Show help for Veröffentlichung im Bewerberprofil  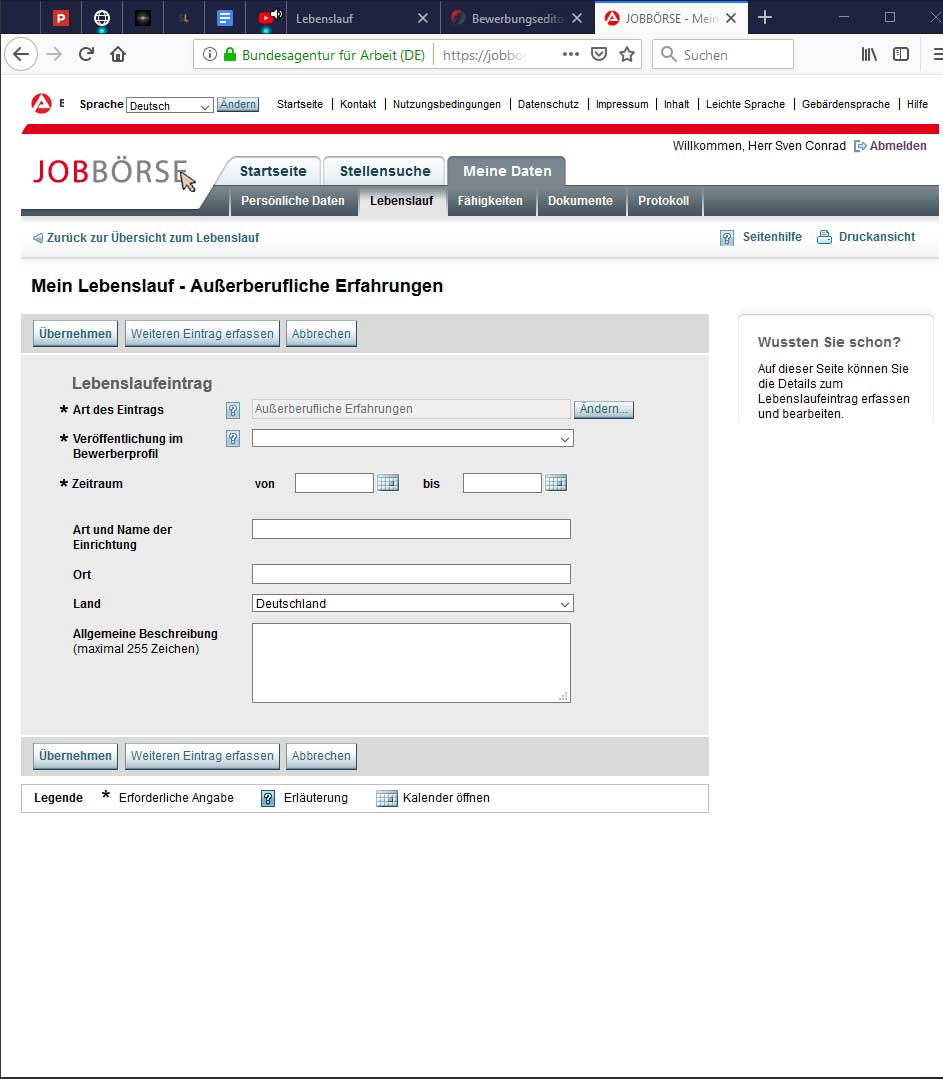coord(233,438)
